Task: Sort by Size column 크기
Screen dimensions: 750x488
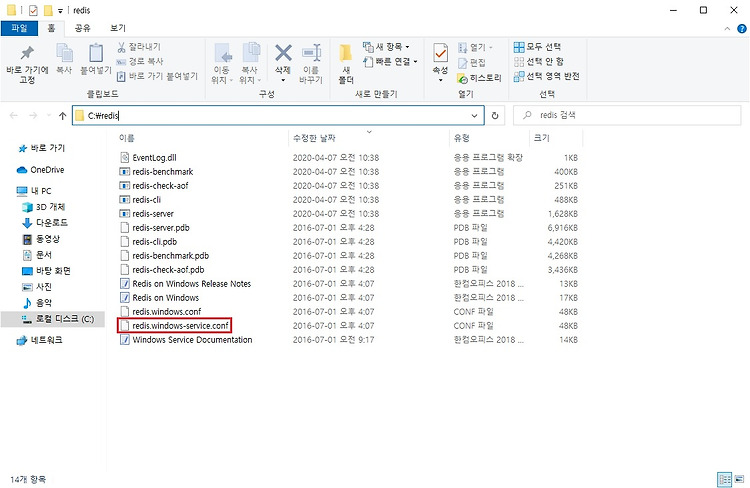Action: (x=541, y=138)
